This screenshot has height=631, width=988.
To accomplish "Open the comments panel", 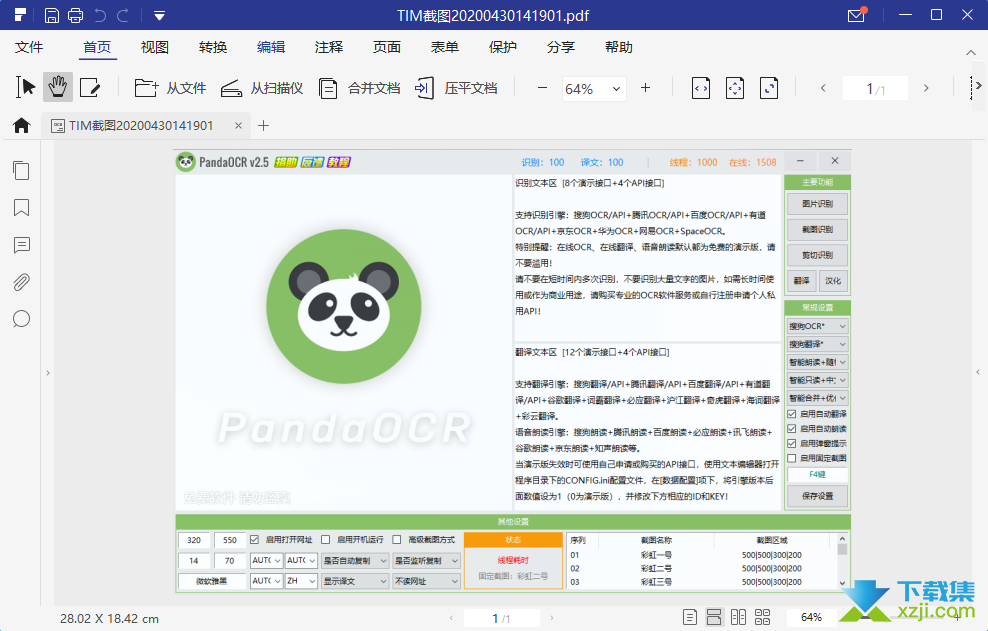I will pos(21,245).
